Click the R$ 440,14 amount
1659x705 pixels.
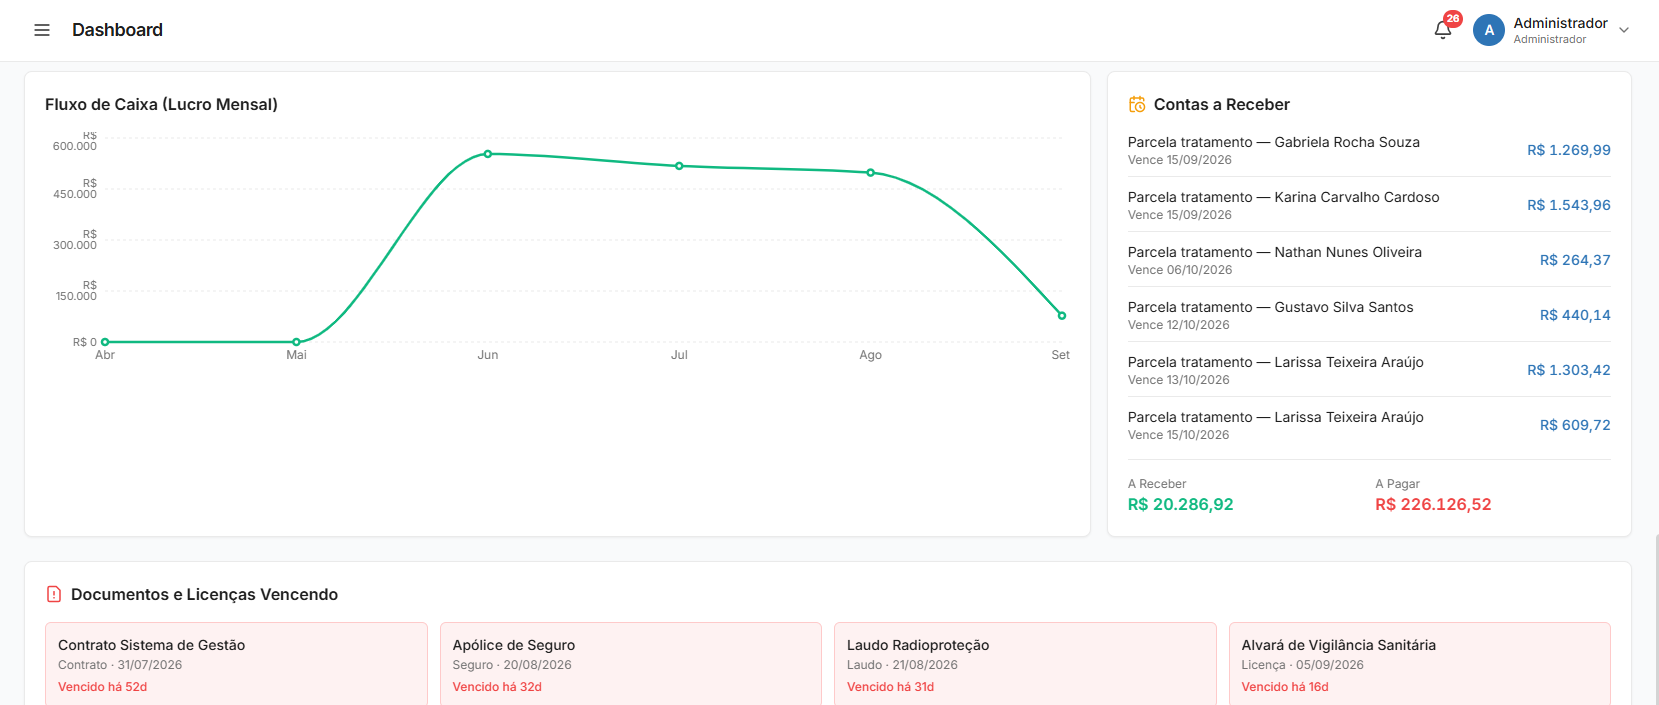click(1575, 315)
